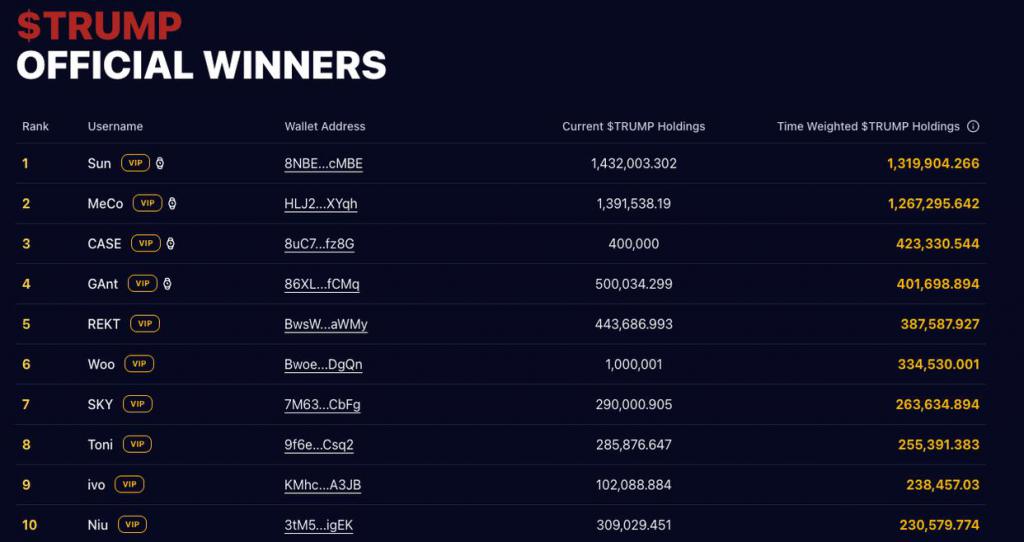The width and height of the screenshot is (1024, 542).
Task: Open wallet address 7M63...CbFg
Action: click(x=322, y=404)
